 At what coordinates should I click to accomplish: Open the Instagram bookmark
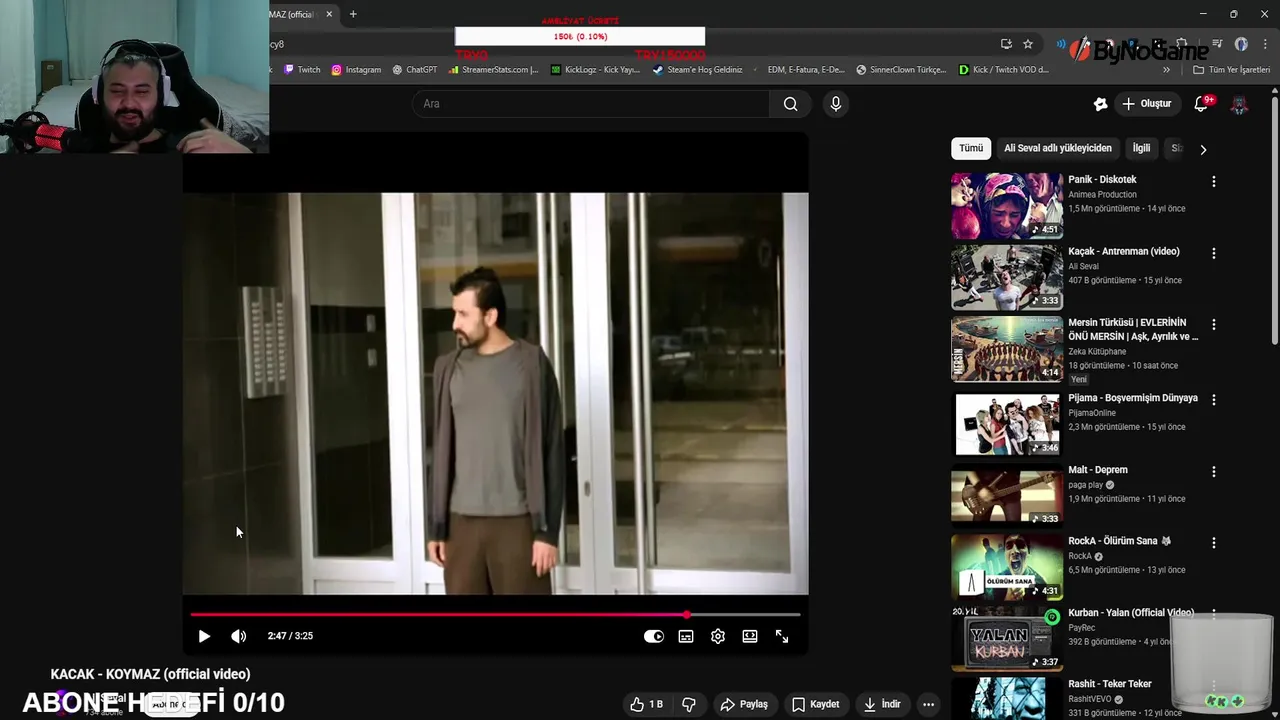[x=356, y=70]
